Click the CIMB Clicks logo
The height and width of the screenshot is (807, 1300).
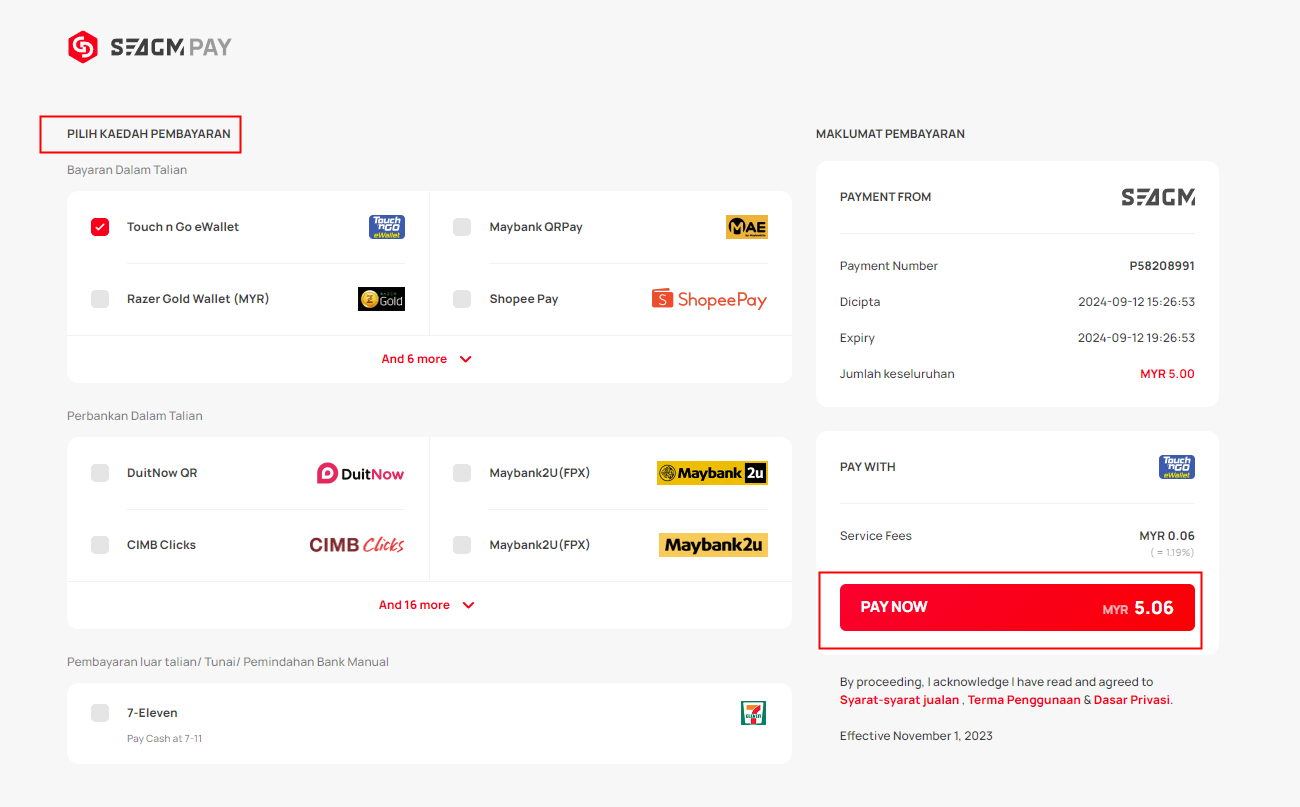pos(357,545)
